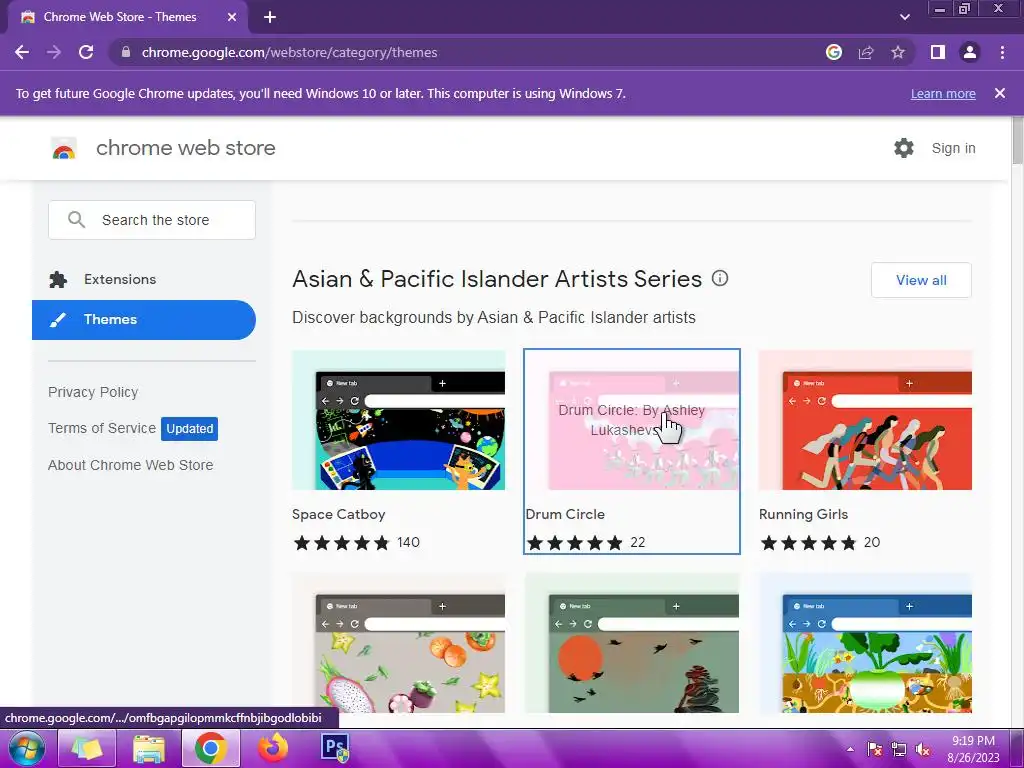
Task: Click the View all button
Action: coord(921,280)
